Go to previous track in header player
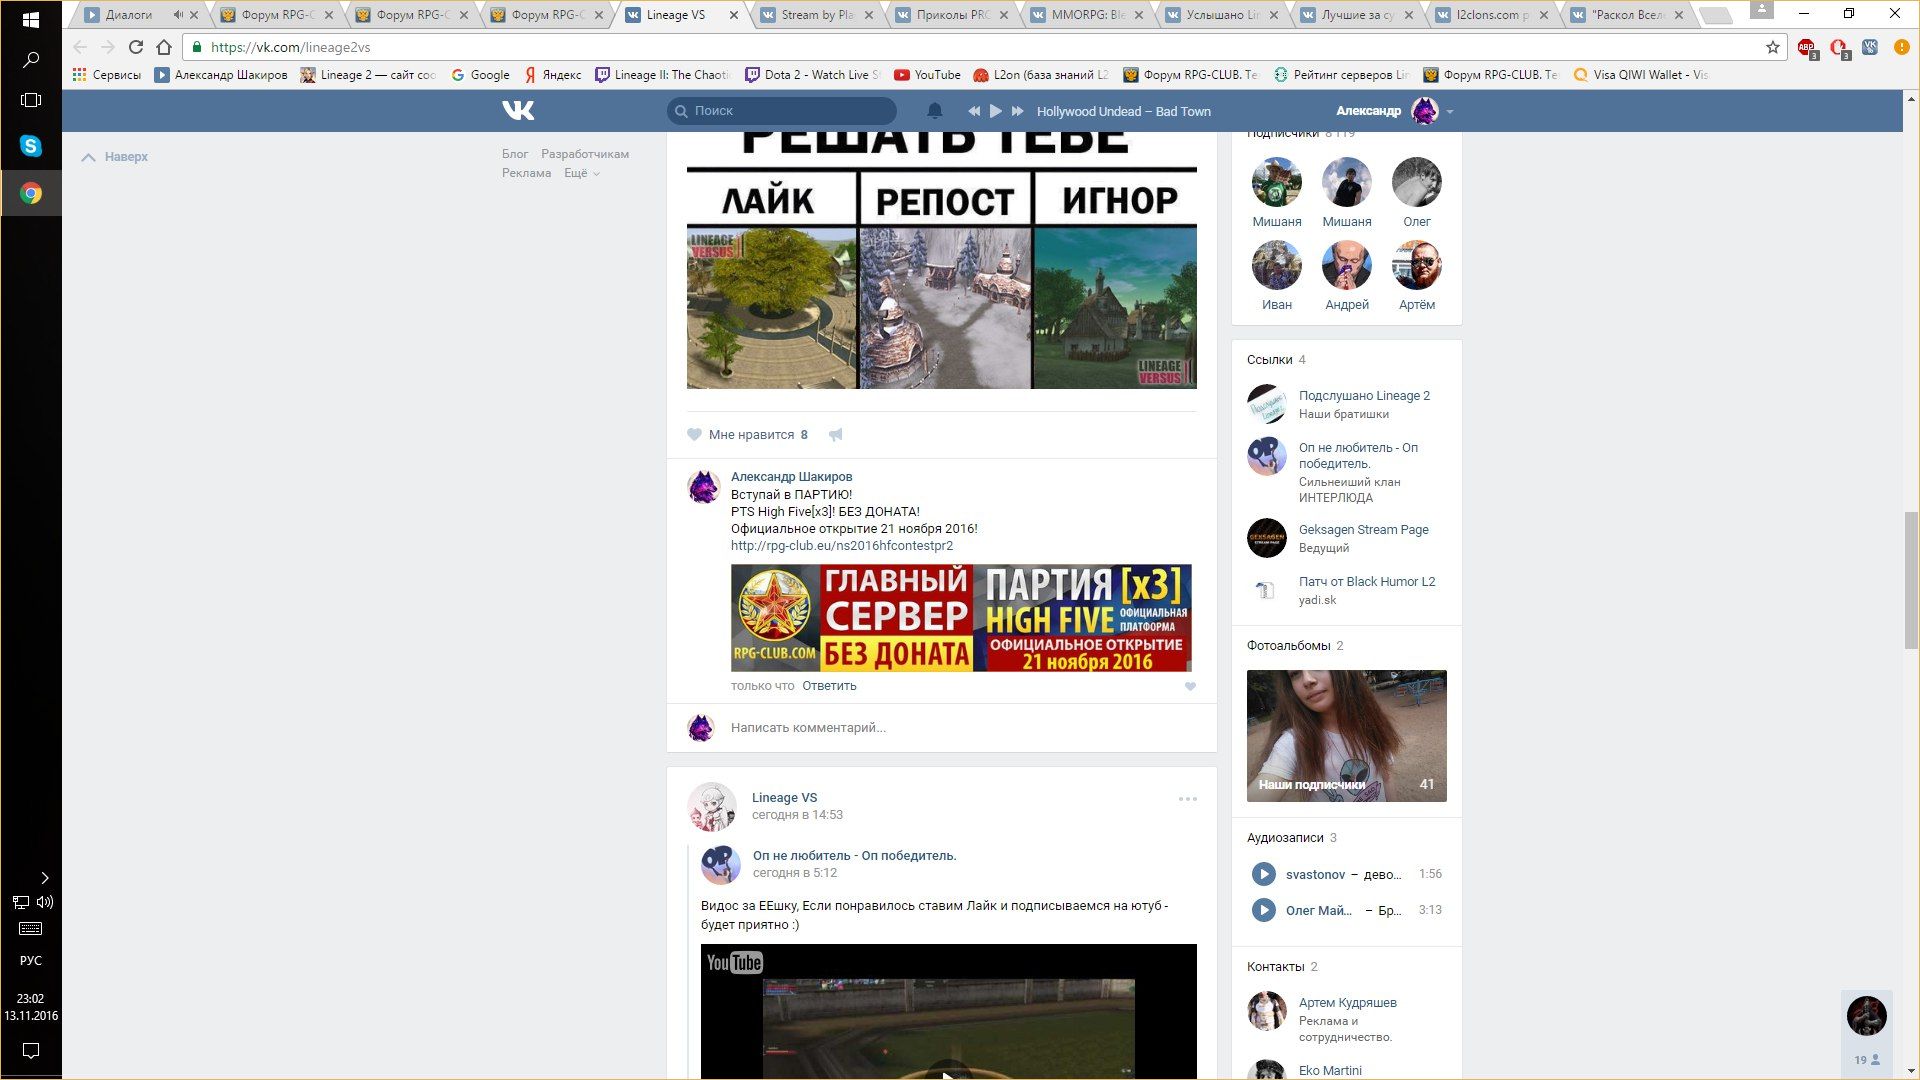 973,111
